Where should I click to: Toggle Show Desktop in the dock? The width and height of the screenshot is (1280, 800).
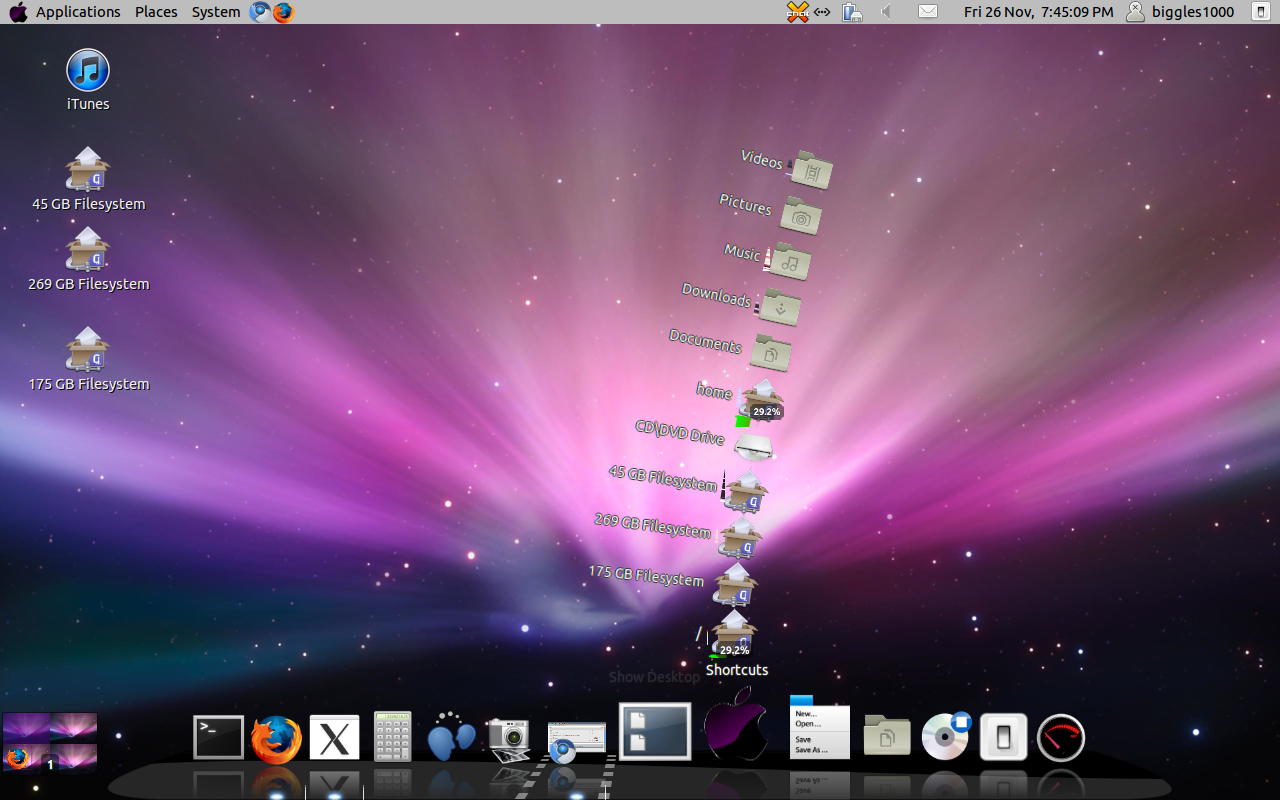pyautogui.click(x=655, y=731)
